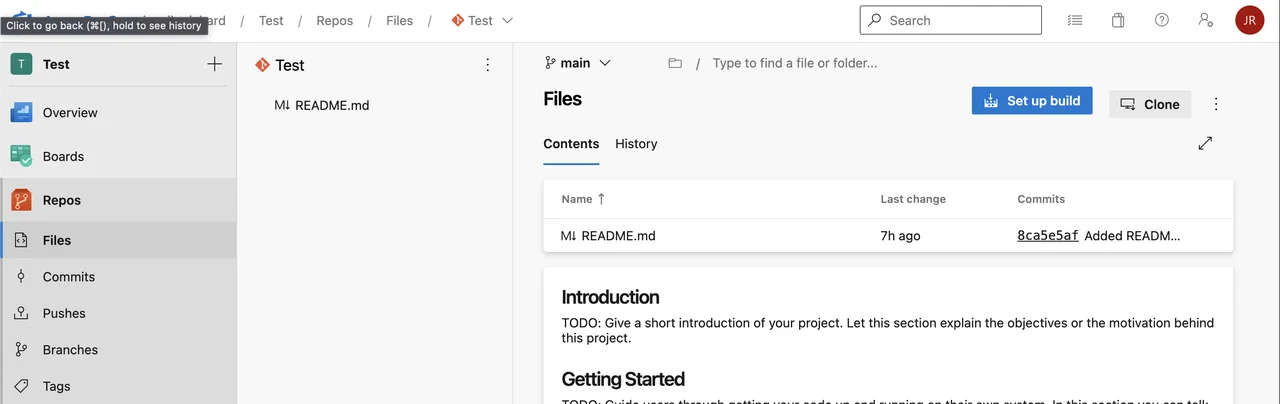This screenshot has height=404, width=1280.
Task: Focus the Search box in header
Action: [x=951, y=20]
